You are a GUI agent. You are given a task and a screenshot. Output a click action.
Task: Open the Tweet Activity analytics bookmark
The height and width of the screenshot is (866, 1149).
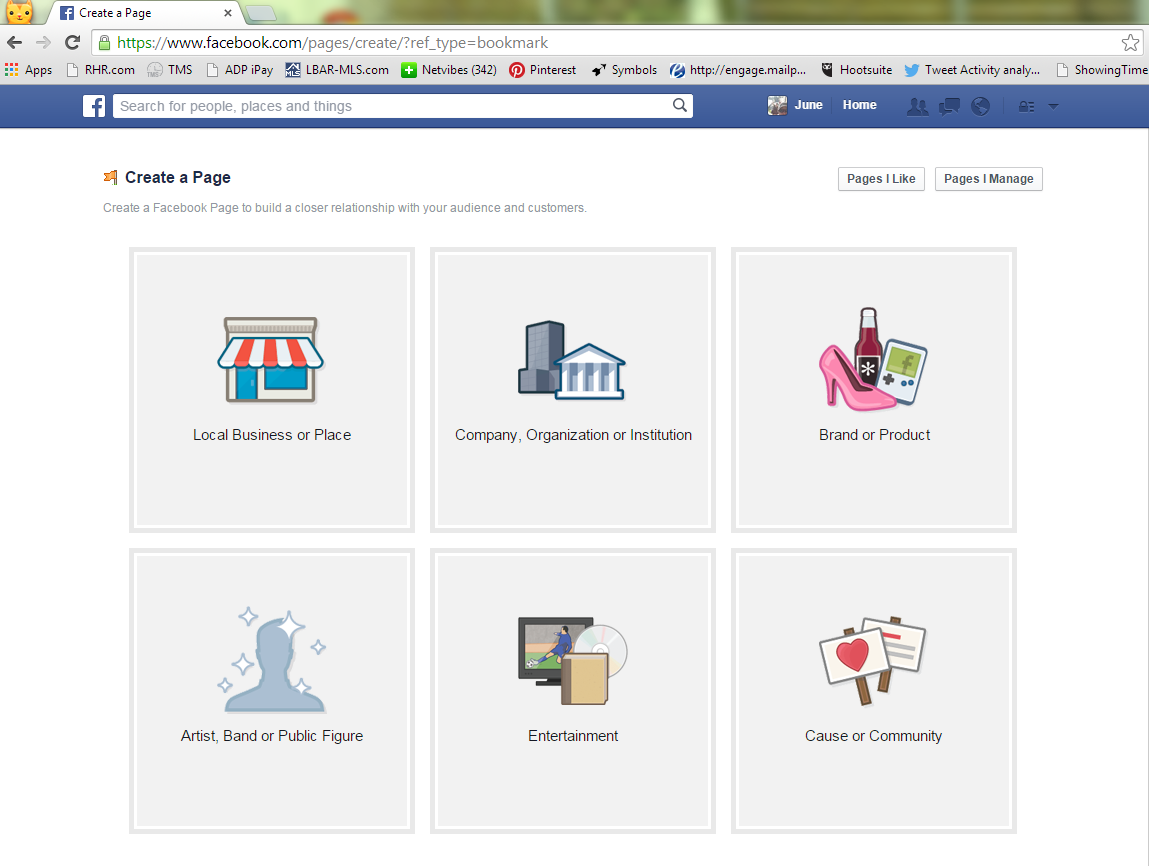tap(972, 70)
